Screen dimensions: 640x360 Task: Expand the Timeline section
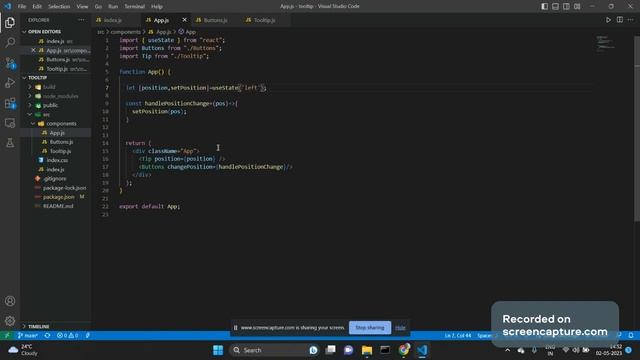click(39, 327)
